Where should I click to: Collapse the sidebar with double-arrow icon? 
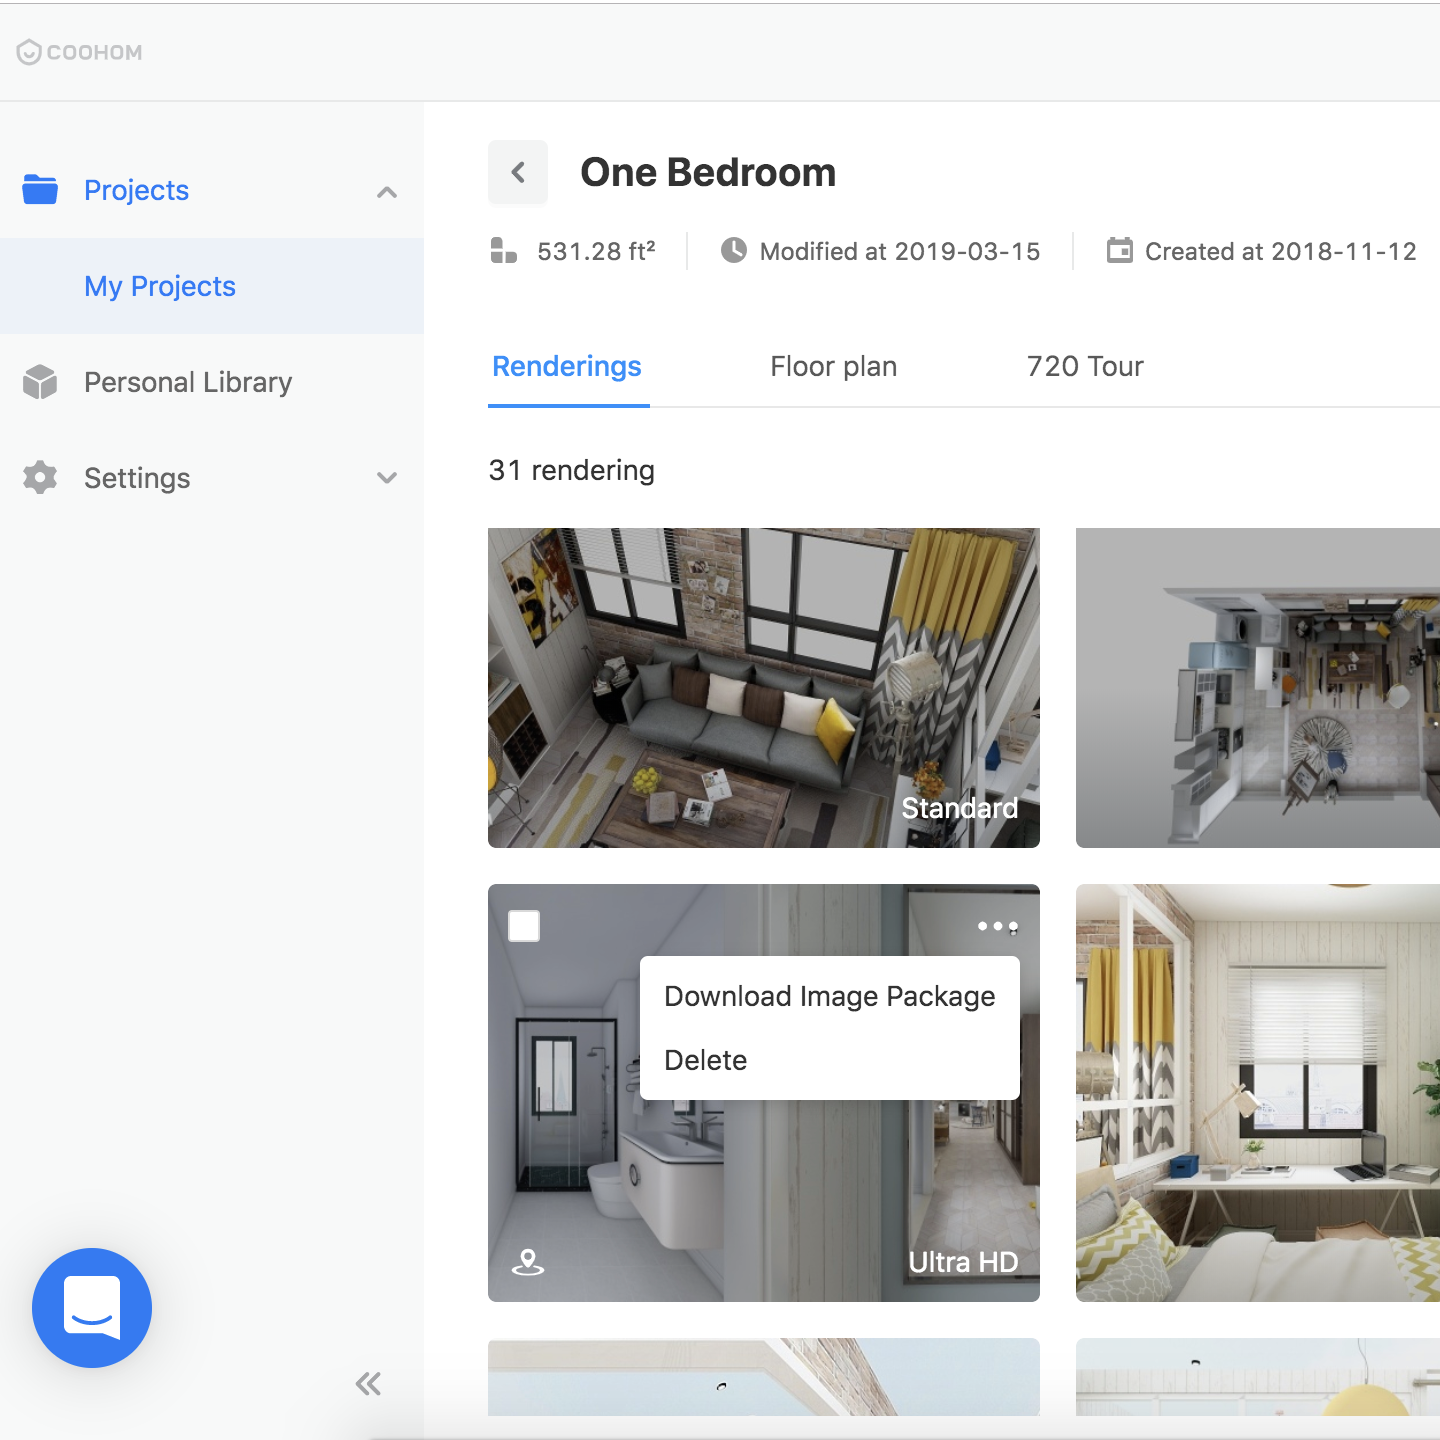click(x=368, y=1384)
